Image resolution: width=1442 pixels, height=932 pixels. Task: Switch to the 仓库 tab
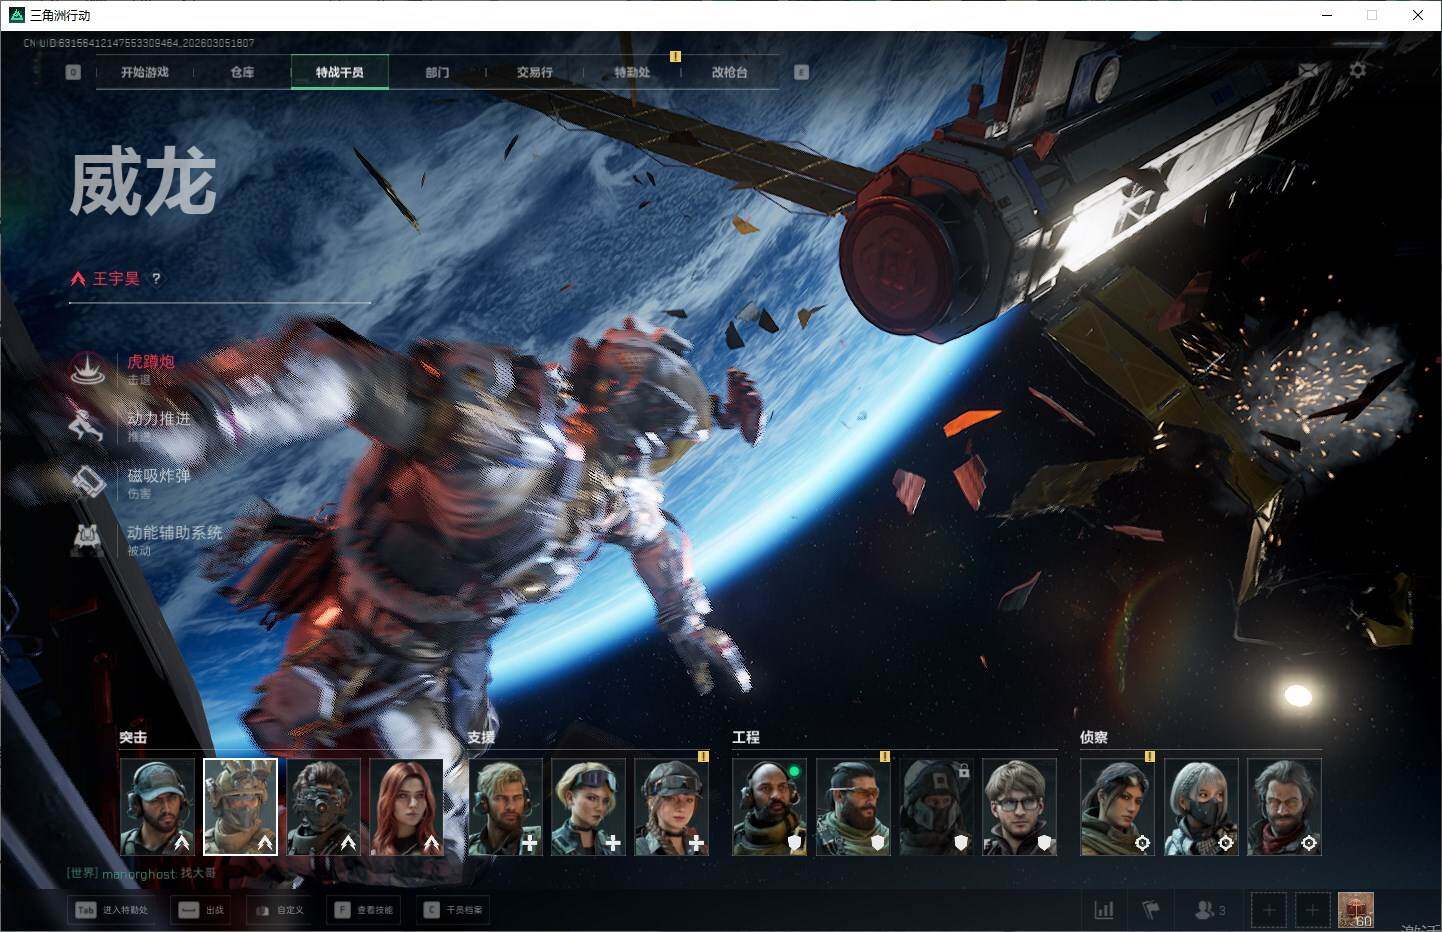242,72
